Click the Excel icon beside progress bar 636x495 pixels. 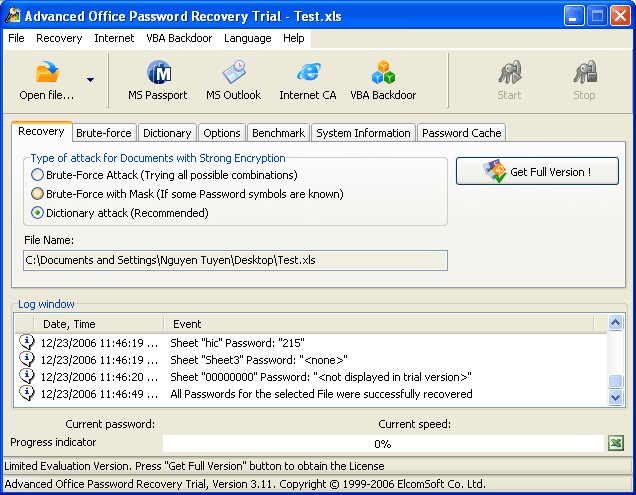click(x=615, y=443)
